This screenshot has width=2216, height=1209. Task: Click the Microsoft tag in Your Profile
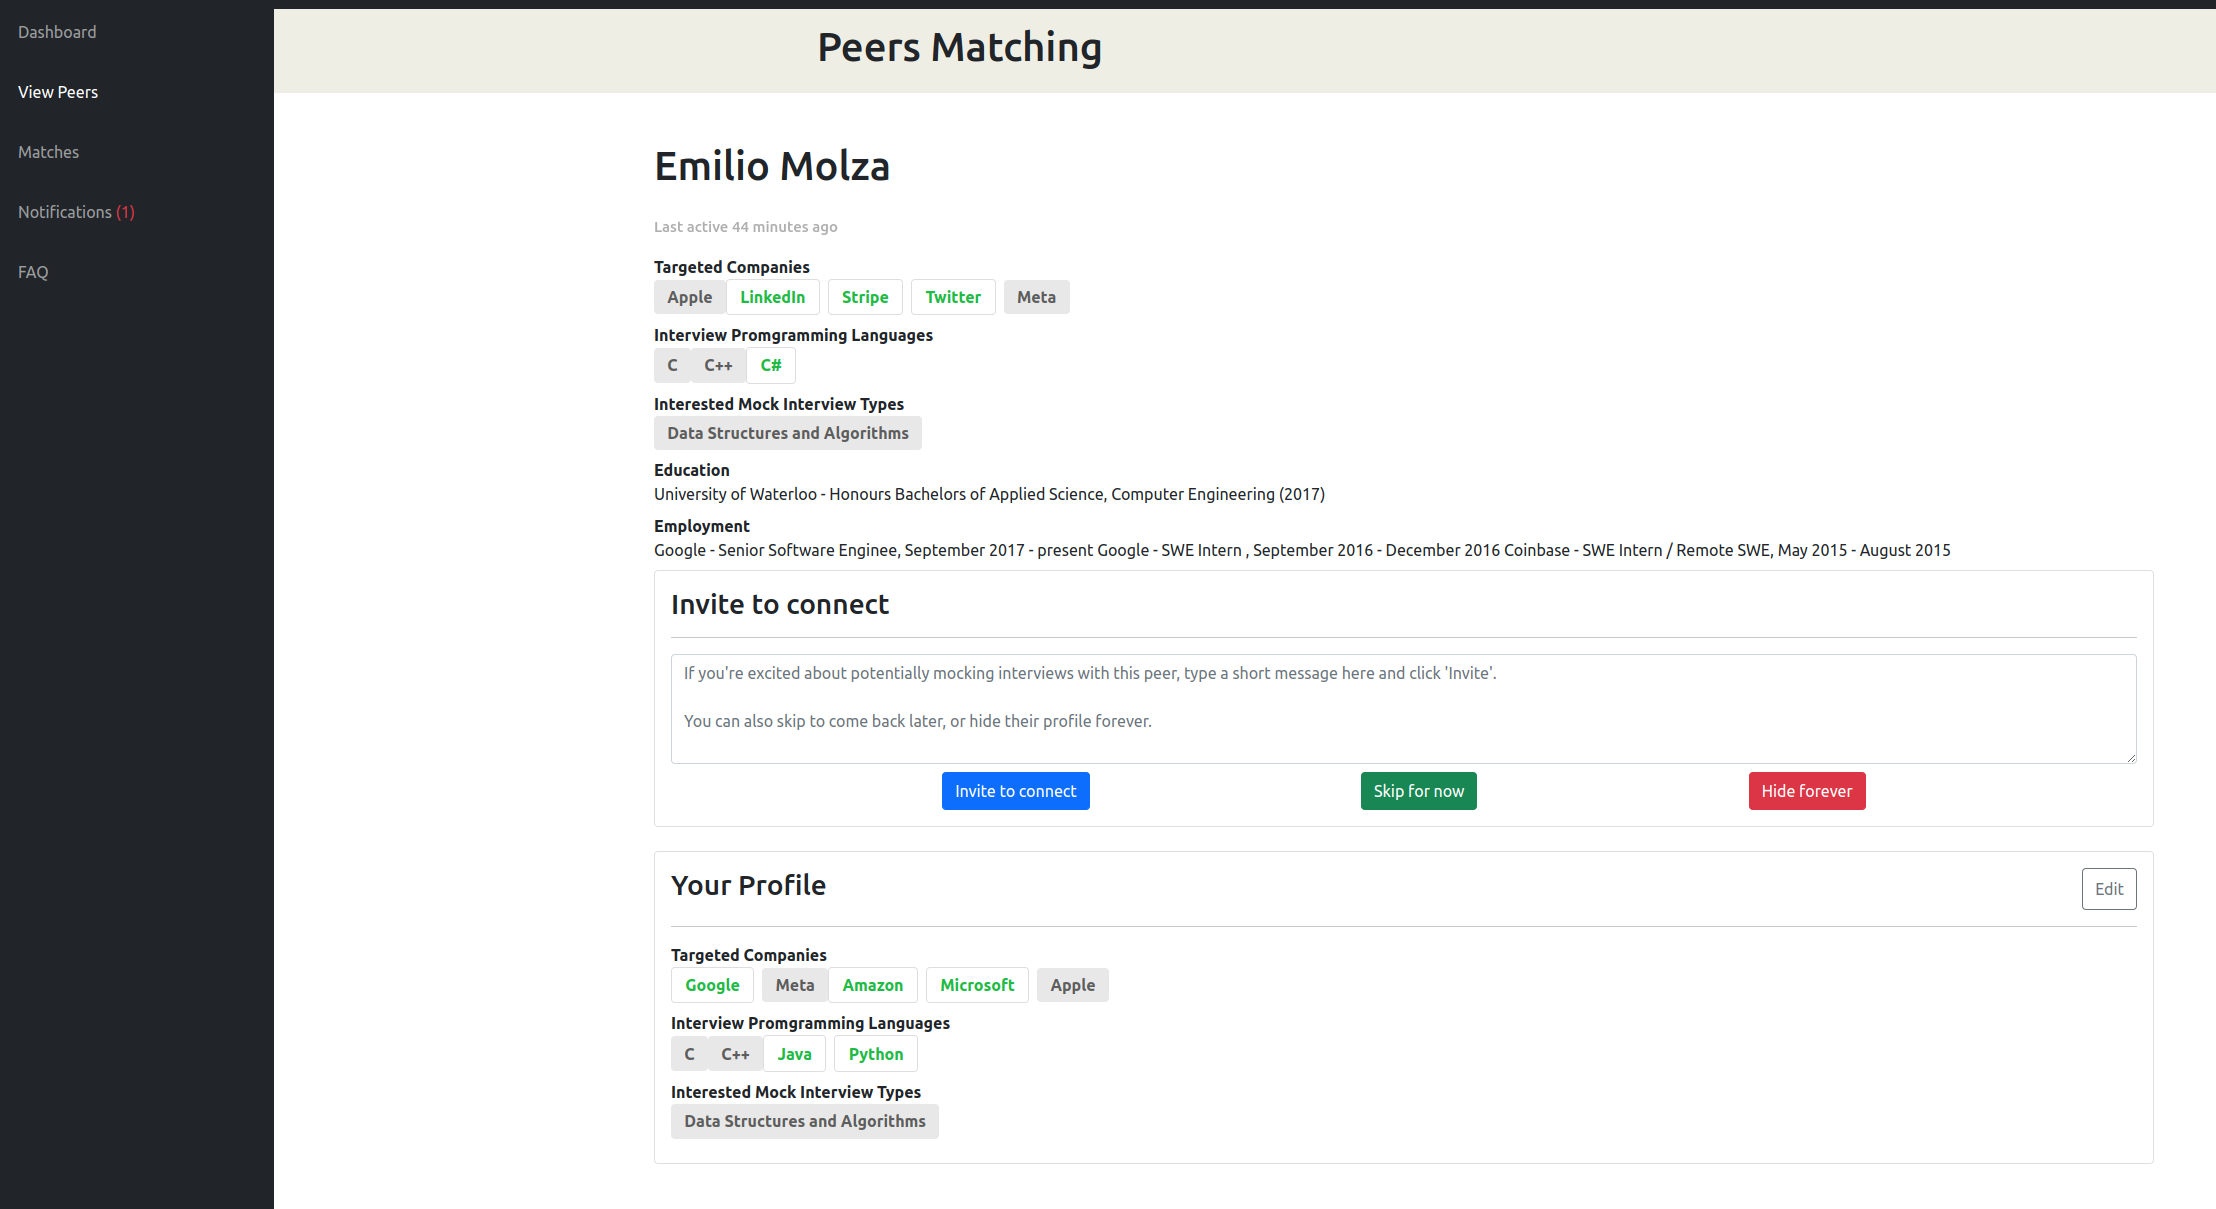tap(977, 985)
